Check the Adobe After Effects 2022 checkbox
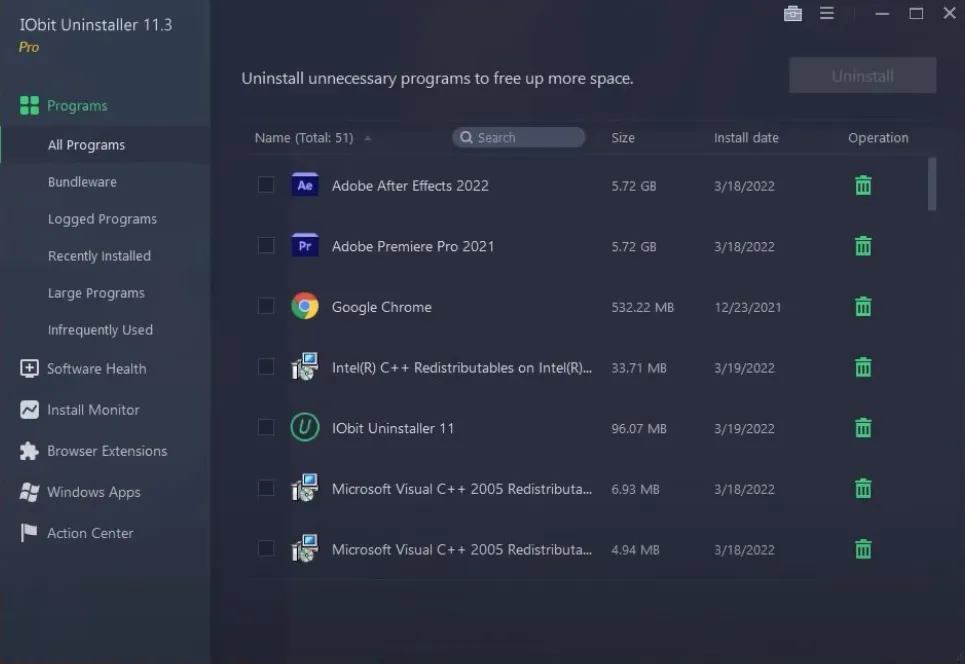 point(266,185)
